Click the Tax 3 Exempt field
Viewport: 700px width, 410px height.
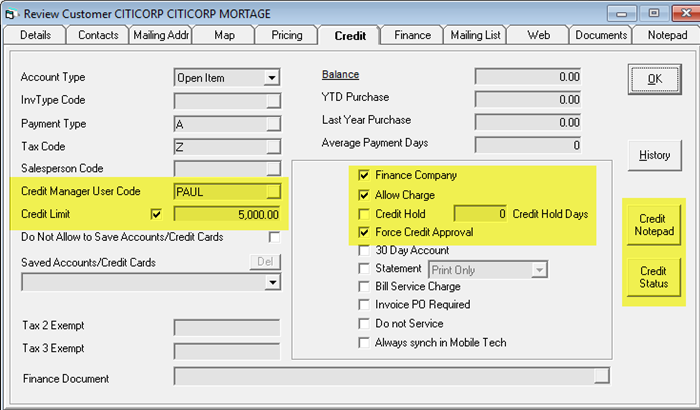point(227,351)
